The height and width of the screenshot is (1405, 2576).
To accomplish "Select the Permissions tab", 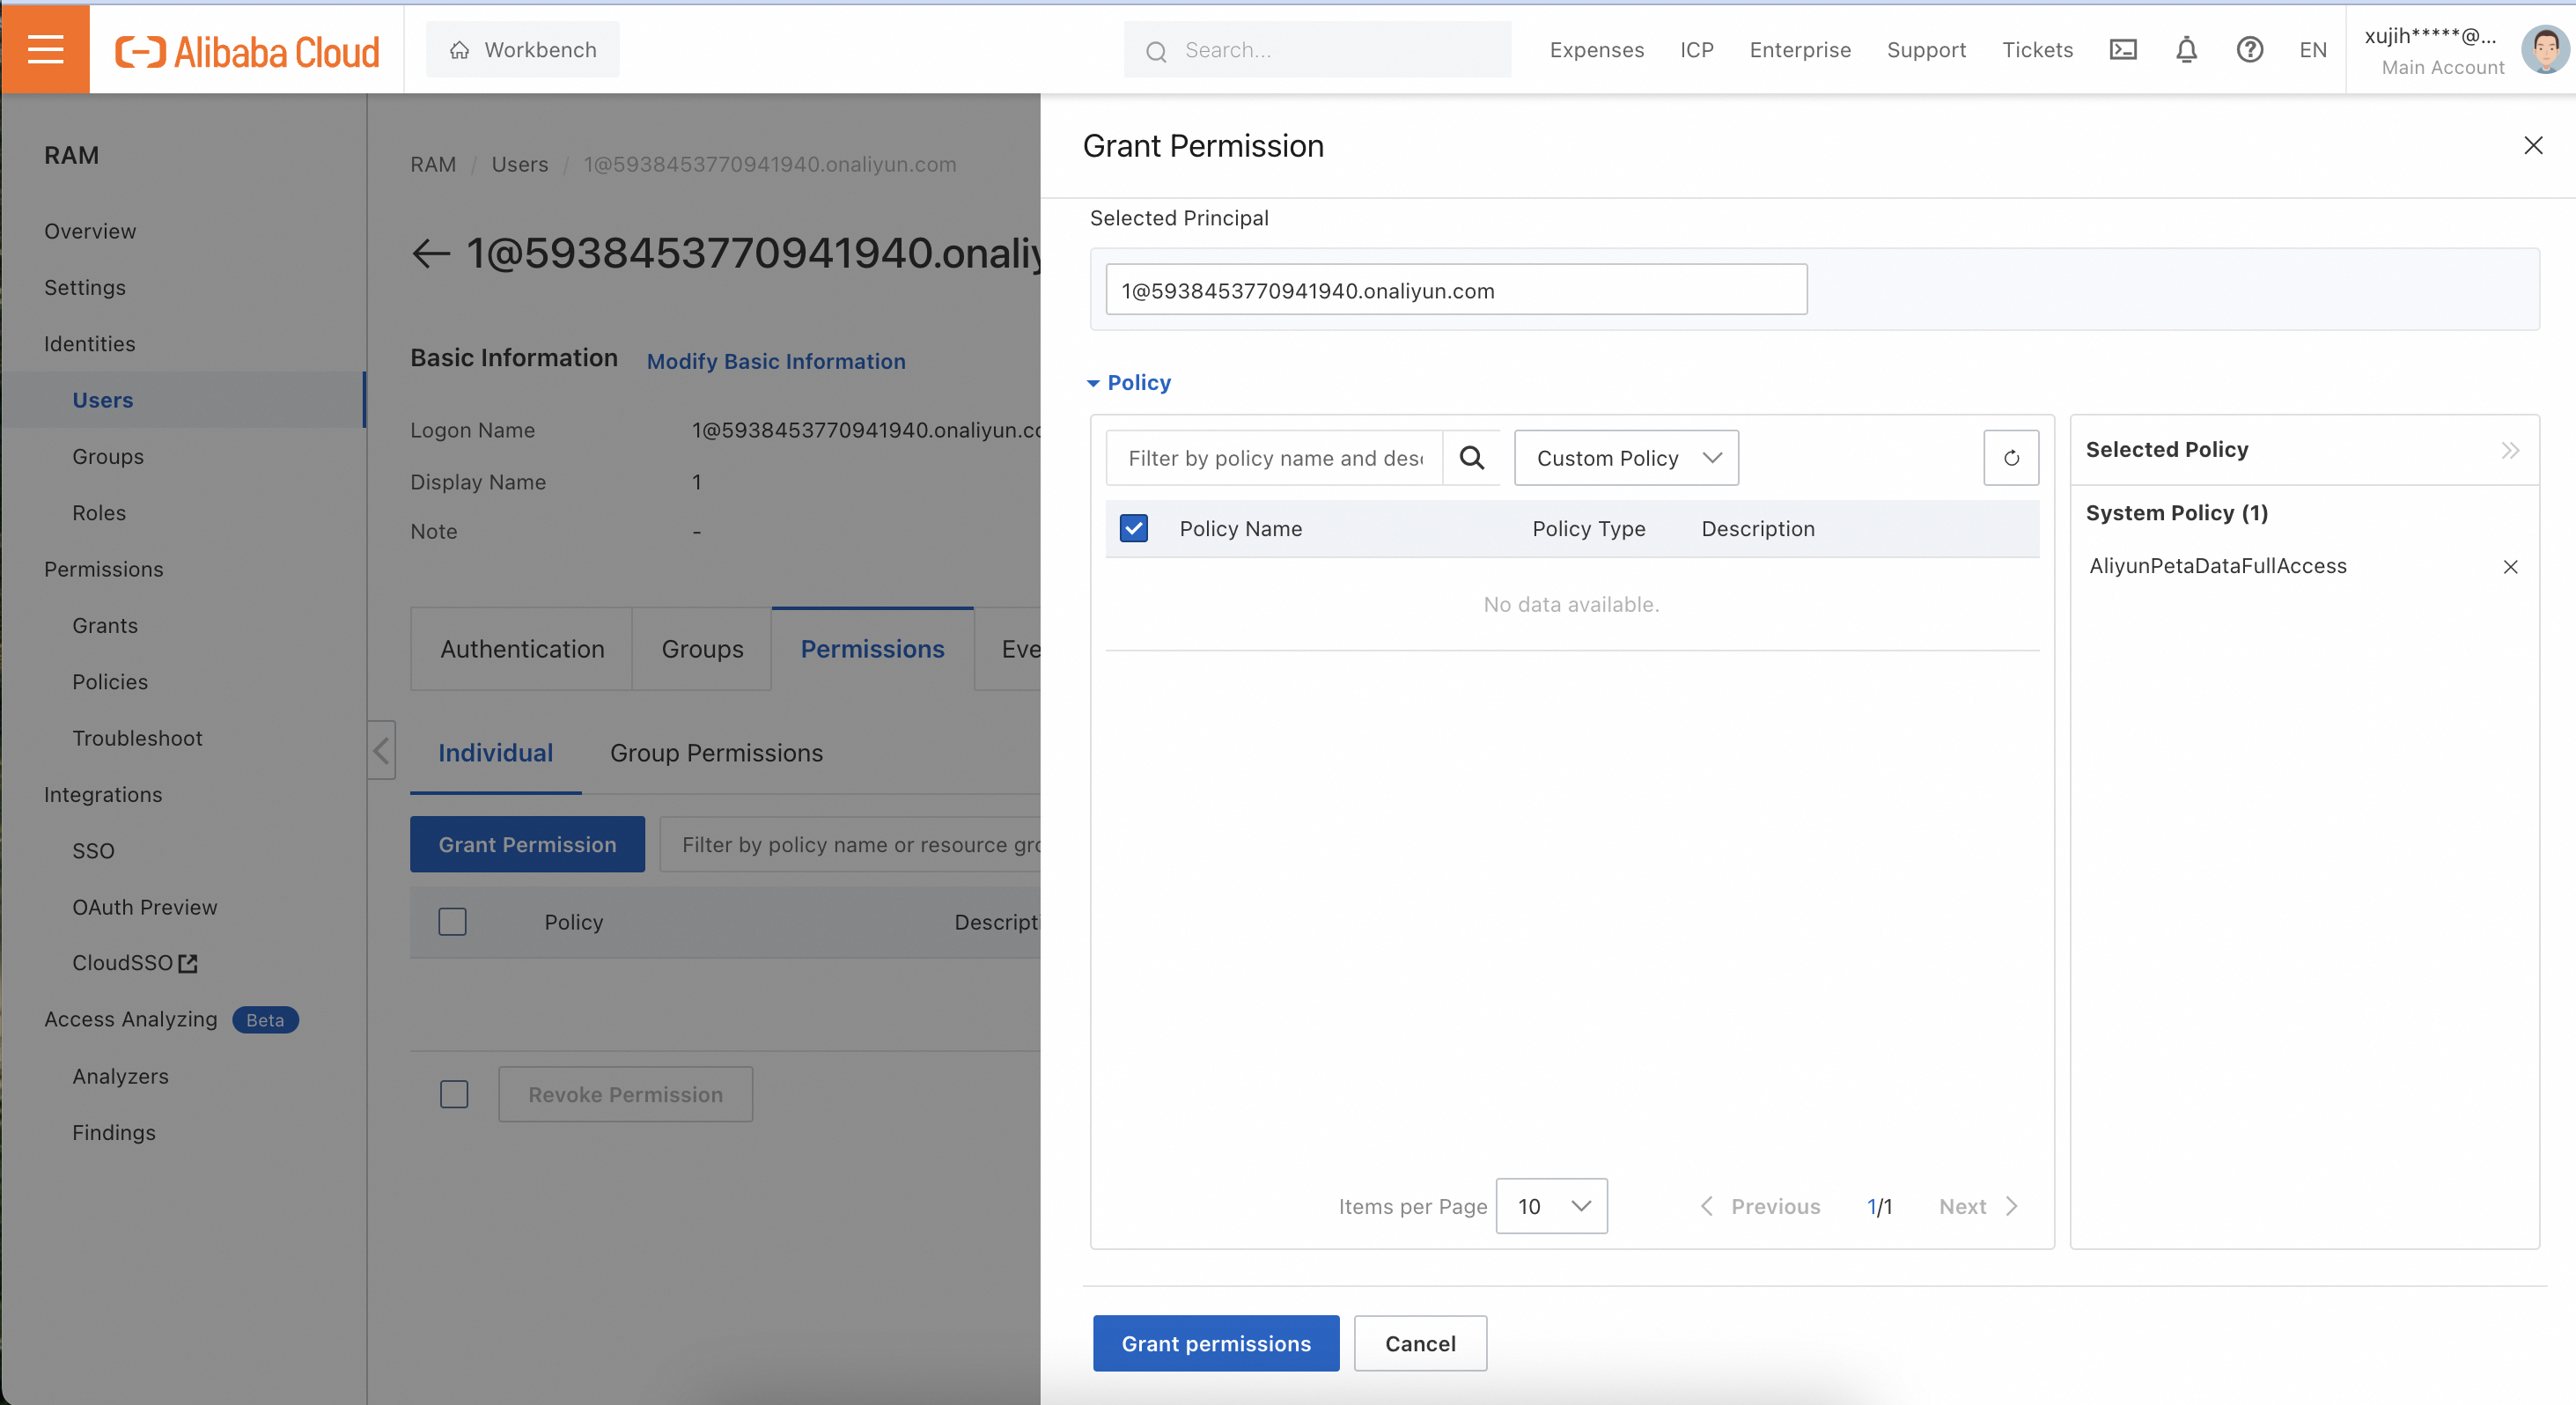I will [872, 649].
